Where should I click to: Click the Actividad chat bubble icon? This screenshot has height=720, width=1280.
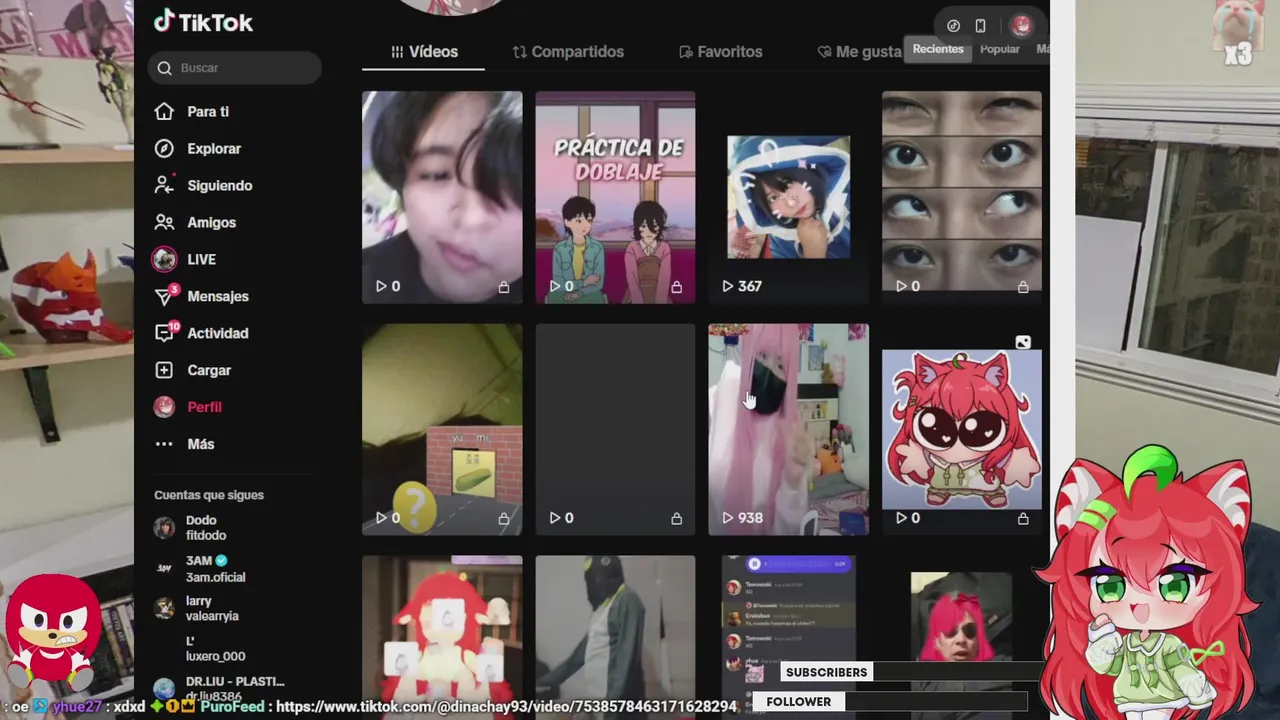(164, 334)
